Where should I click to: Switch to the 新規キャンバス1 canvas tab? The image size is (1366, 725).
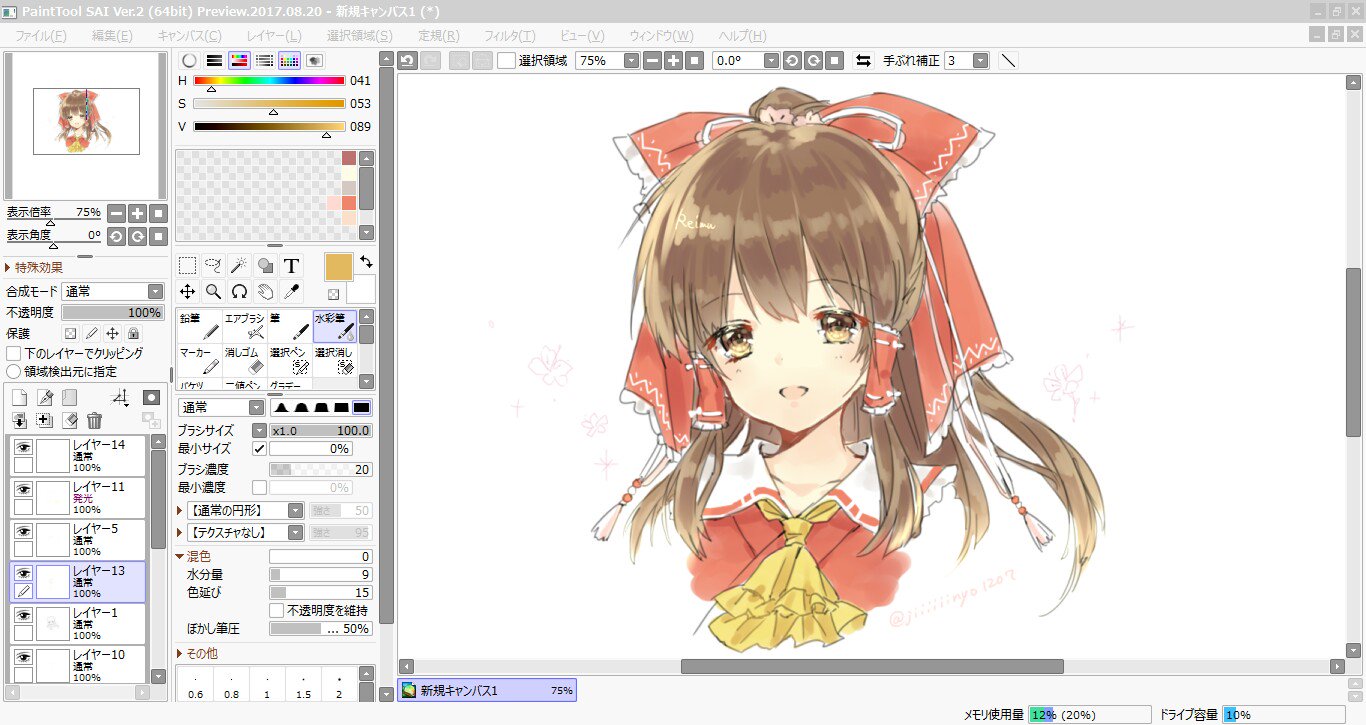487,690
